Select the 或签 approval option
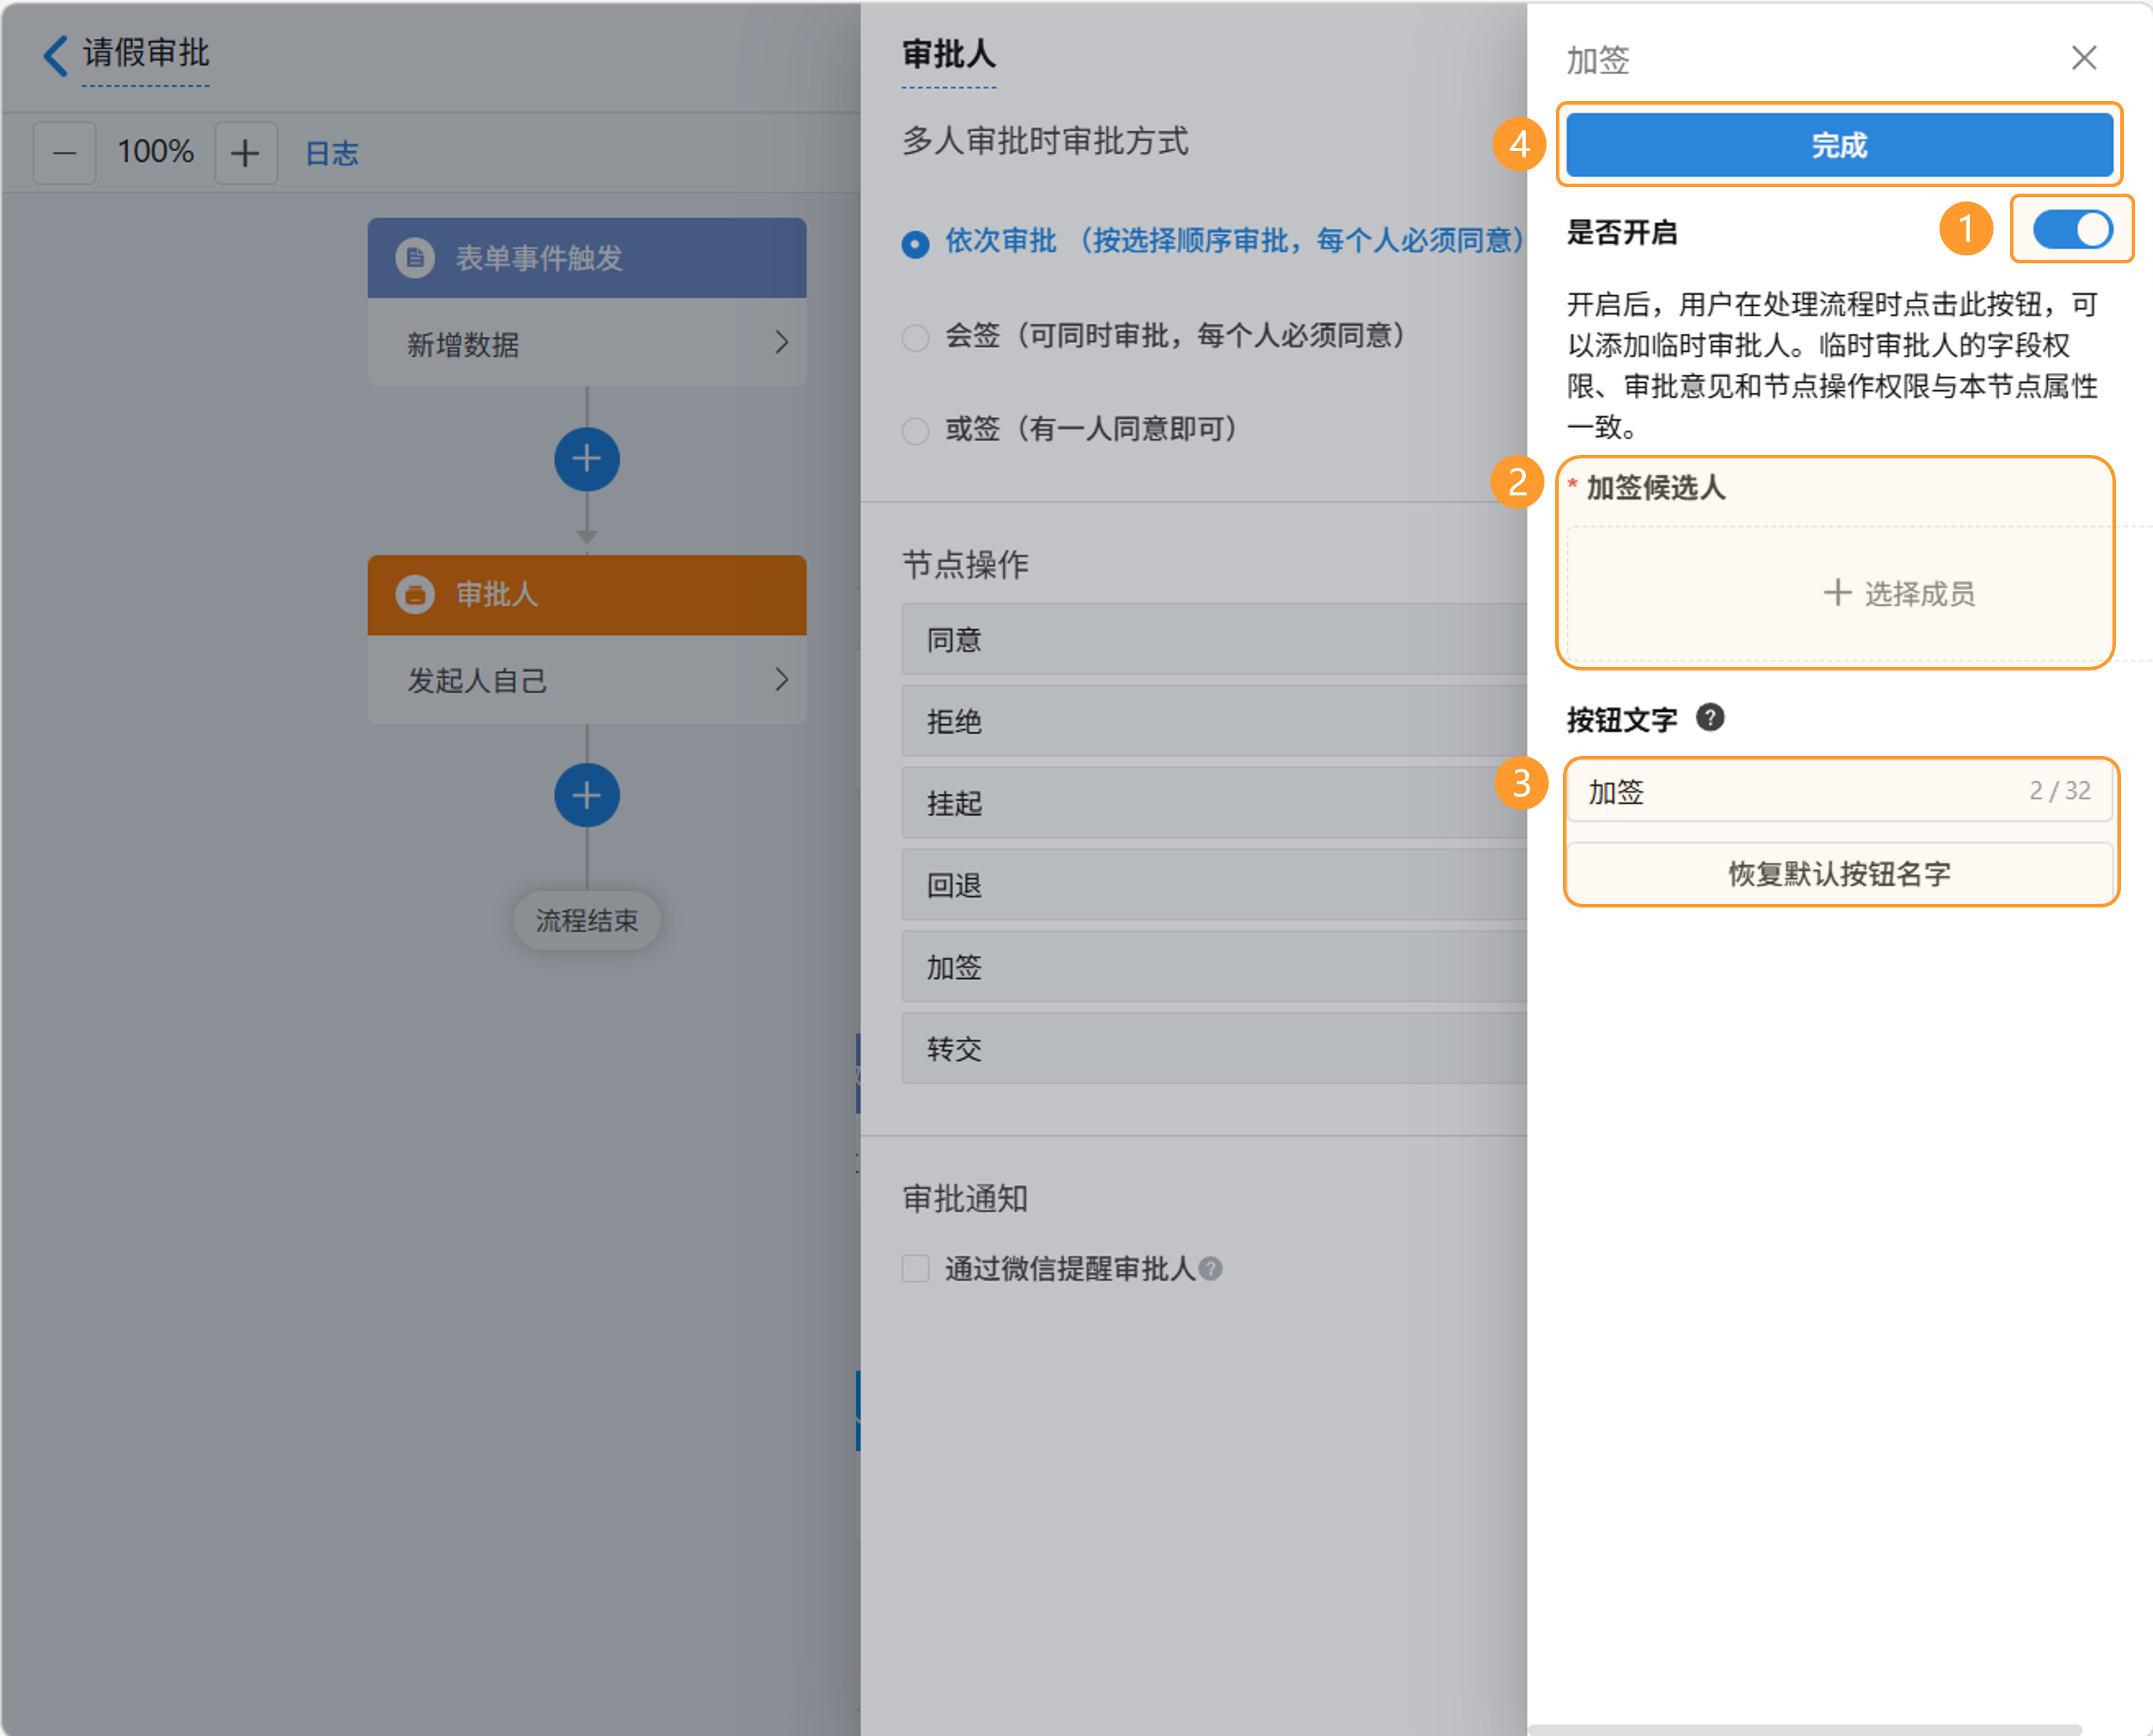 click(x=915, y=431)
